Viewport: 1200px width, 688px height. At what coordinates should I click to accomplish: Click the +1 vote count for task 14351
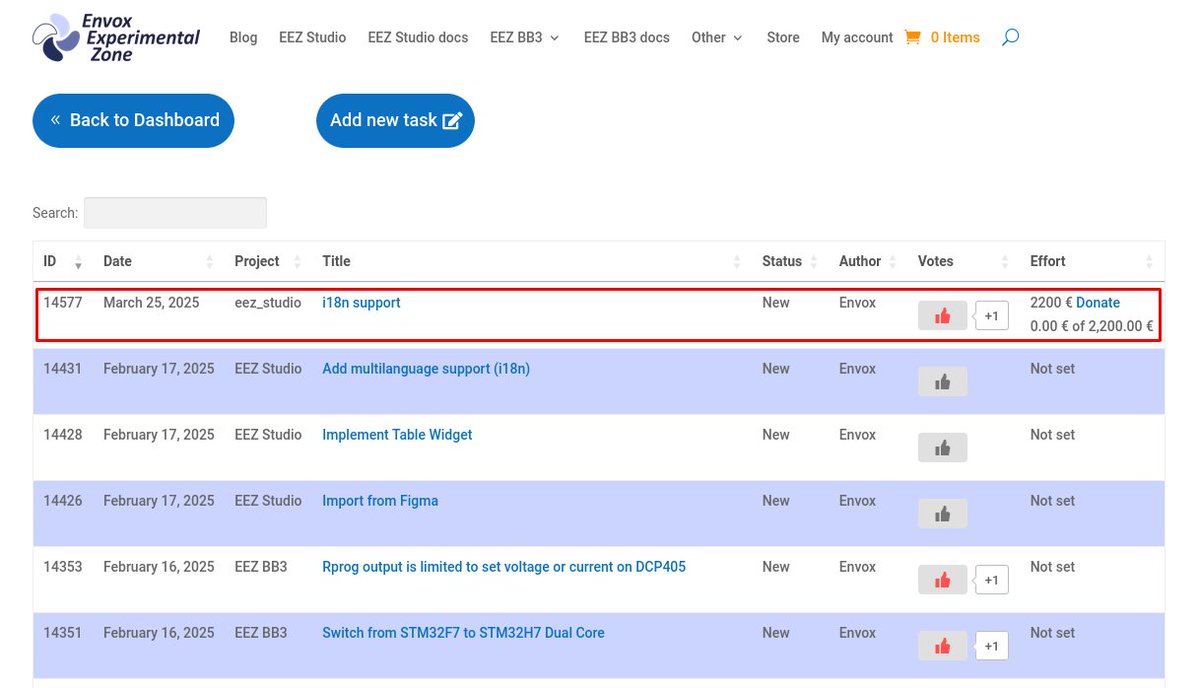coord(991,646)
